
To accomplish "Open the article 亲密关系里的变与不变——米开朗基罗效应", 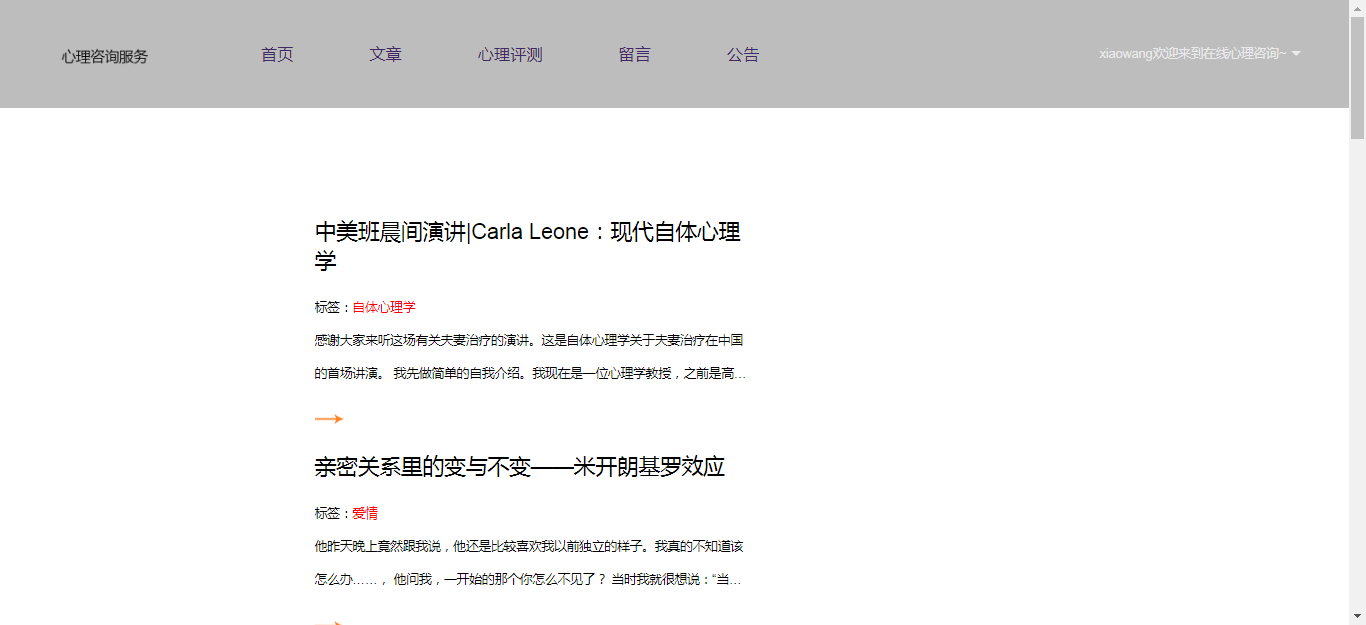I will pos(519,467).
